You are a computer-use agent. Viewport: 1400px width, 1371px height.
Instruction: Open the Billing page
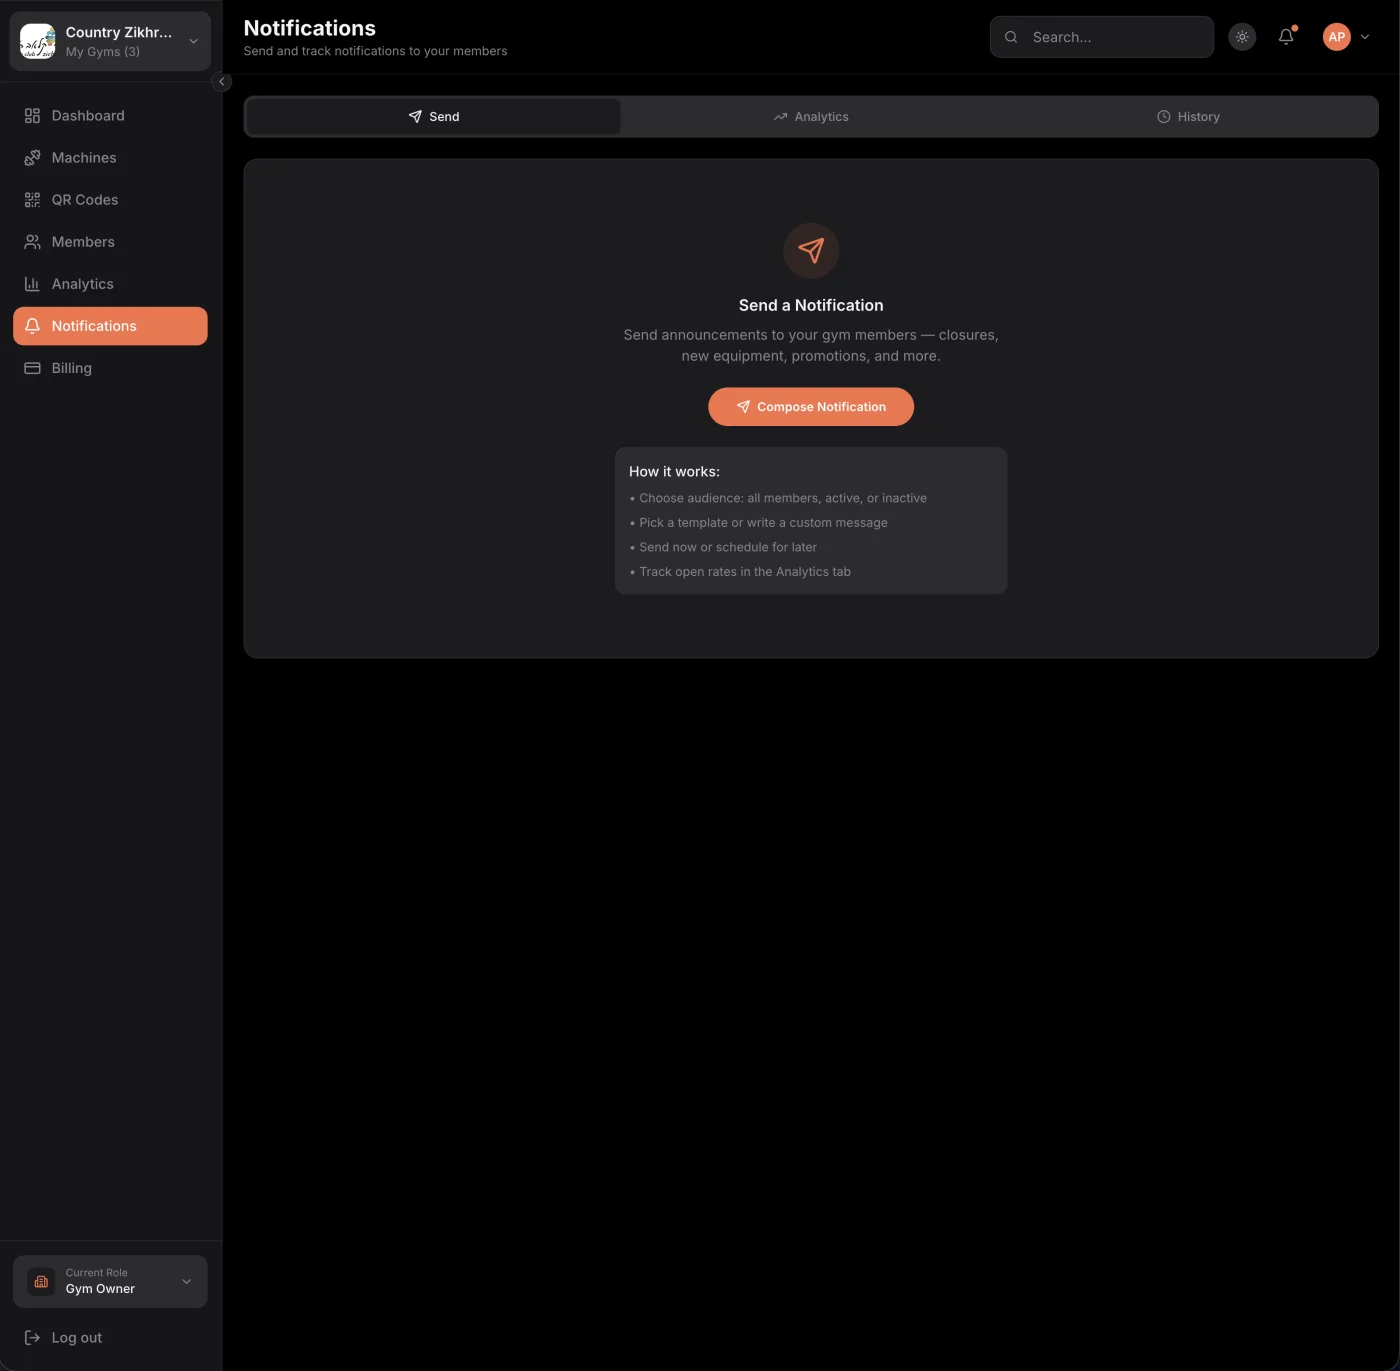[110, 368]
